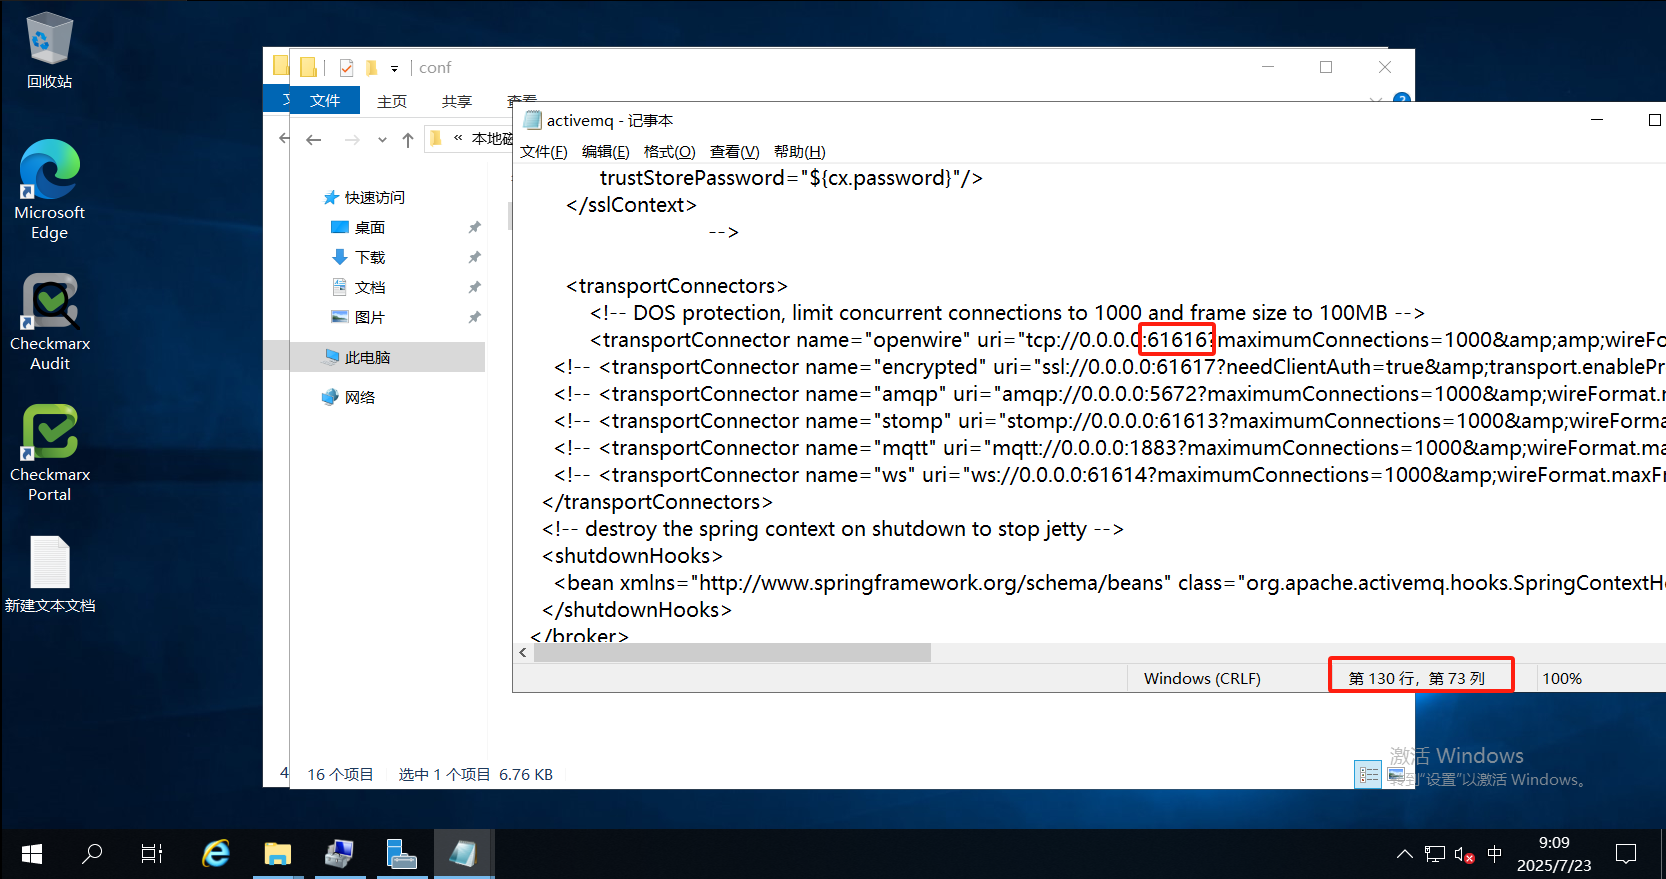Click the new folder icon in Explorer quick access toolbar

pos(371,68)
